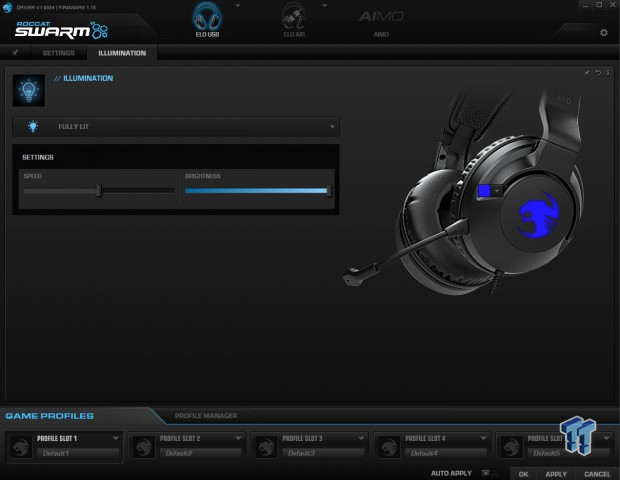The image size is (620, 480).
Task: Expand Profile Slot 2 dropdown arrow
Action: (x=238, y=438)
